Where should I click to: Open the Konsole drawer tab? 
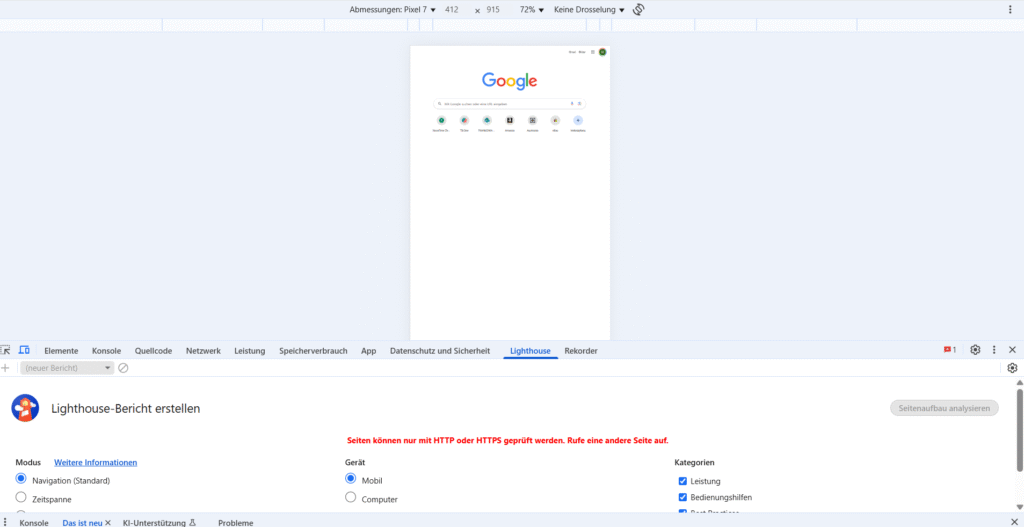tap(34, 522)
